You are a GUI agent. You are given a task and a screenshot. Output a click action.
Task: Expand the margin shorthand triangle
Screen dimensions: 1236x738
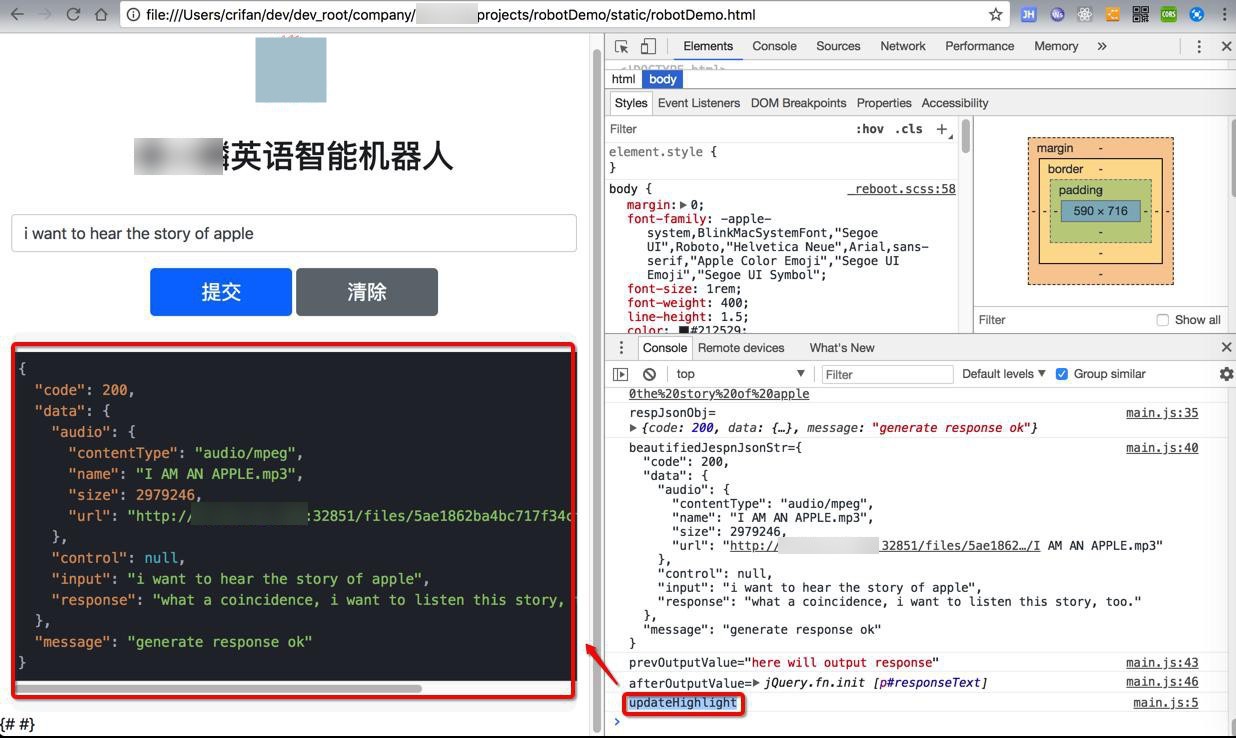[683, 205]
